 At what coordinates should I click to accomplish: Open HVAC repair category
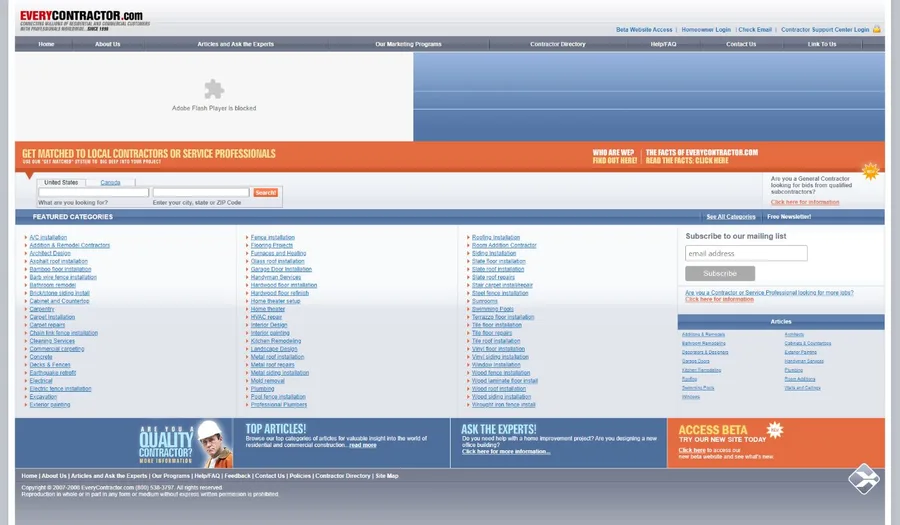(266, 317)
